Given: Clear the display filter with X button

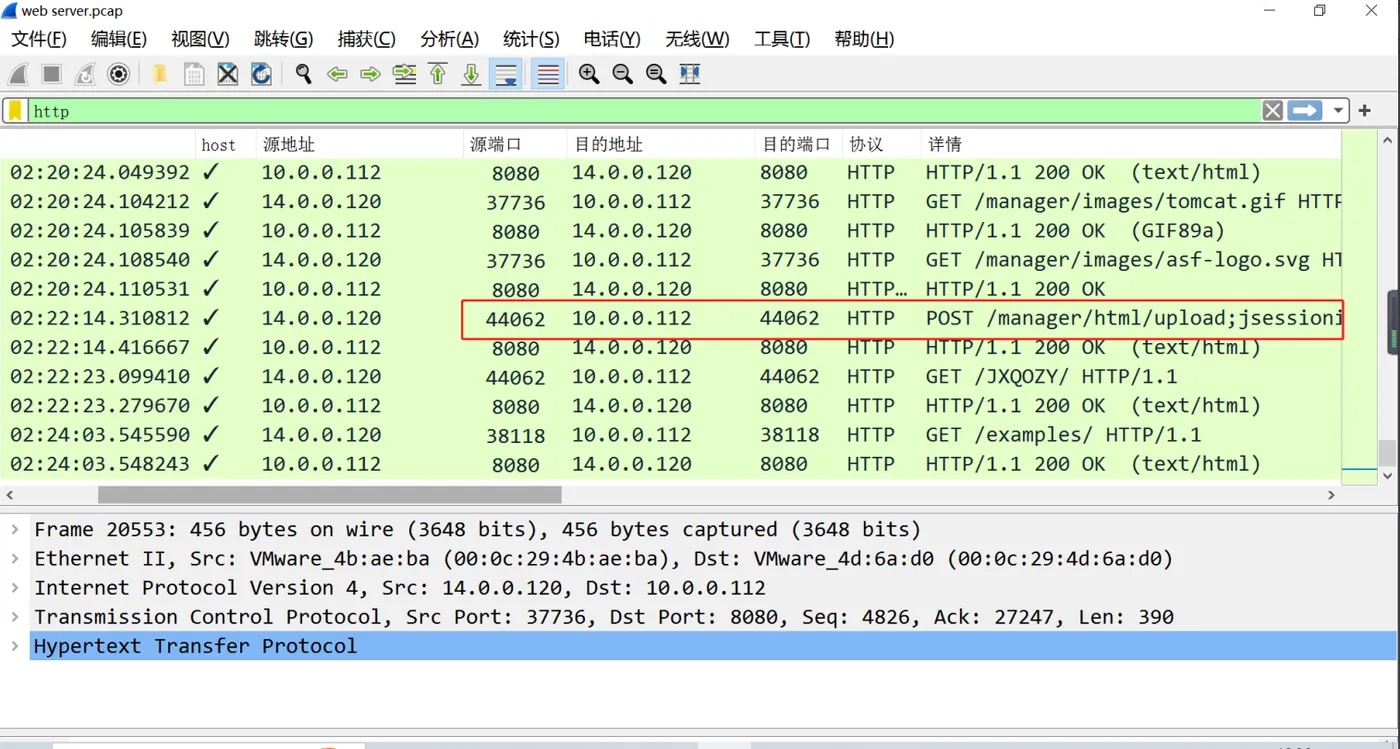Looking at the screenshot, I should (x=1272, y=111).
